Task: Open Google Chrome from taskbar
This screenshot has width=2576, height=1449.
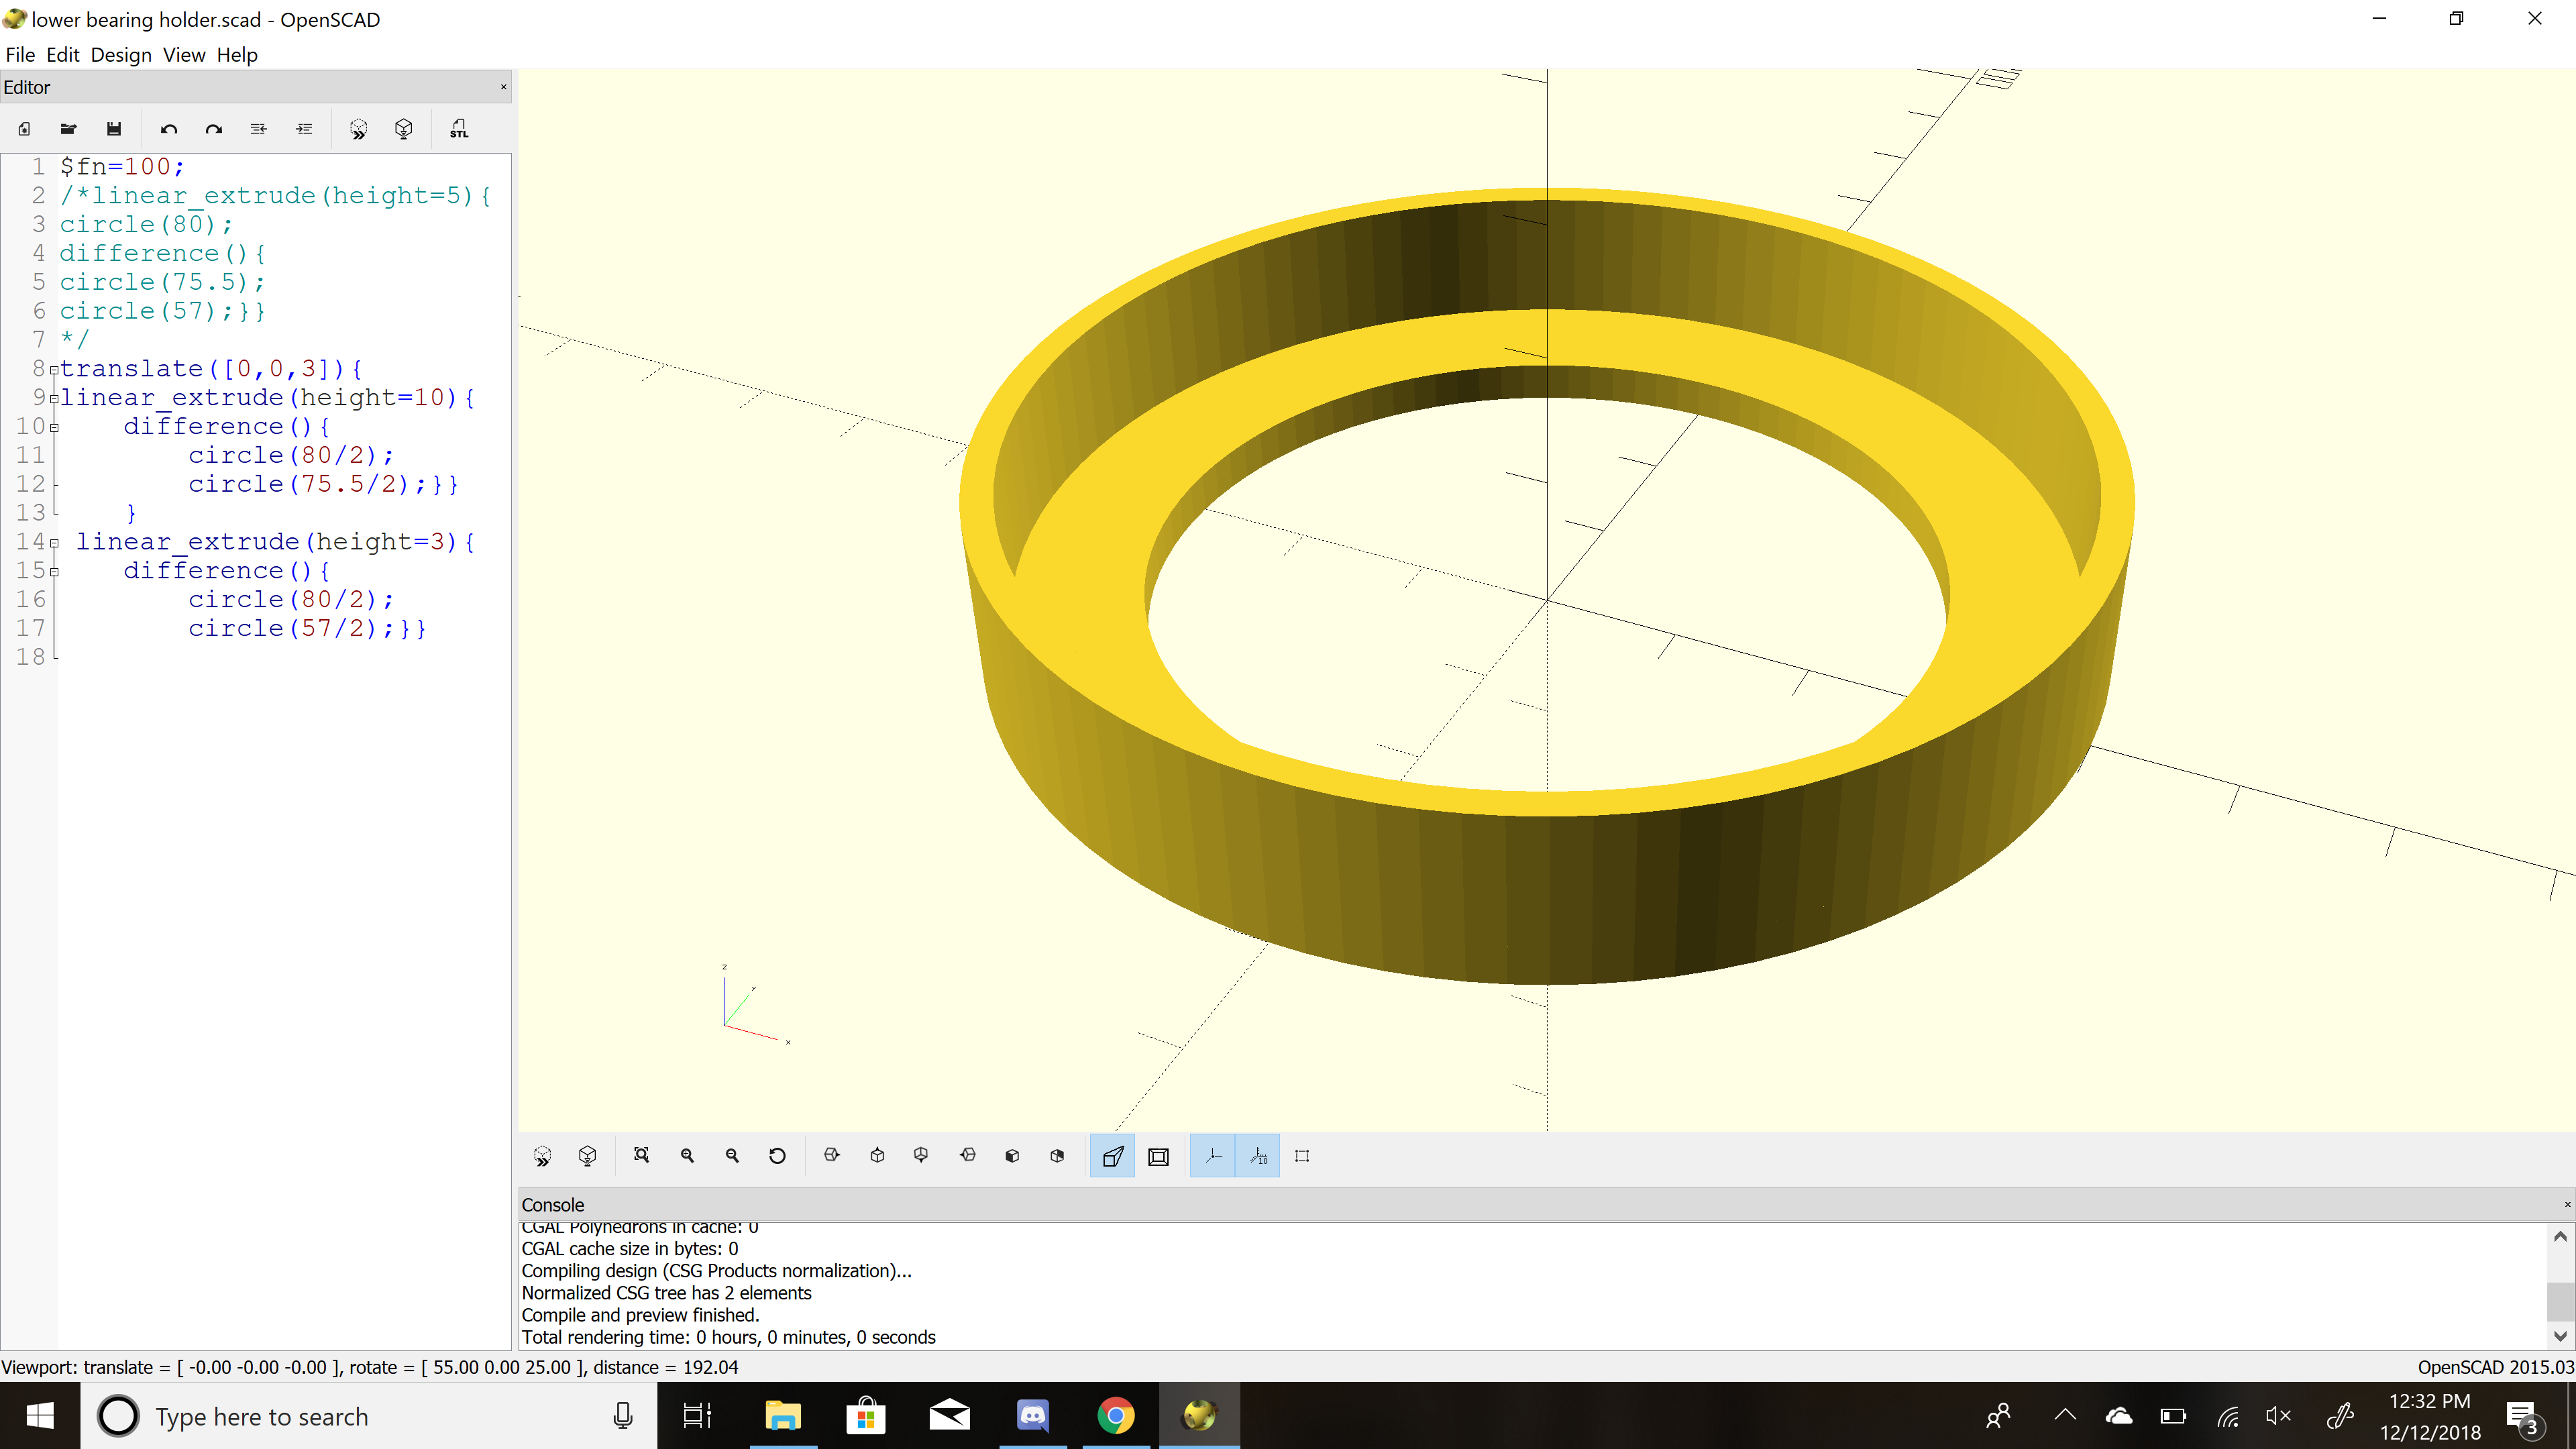Action: (1115, 1416)
